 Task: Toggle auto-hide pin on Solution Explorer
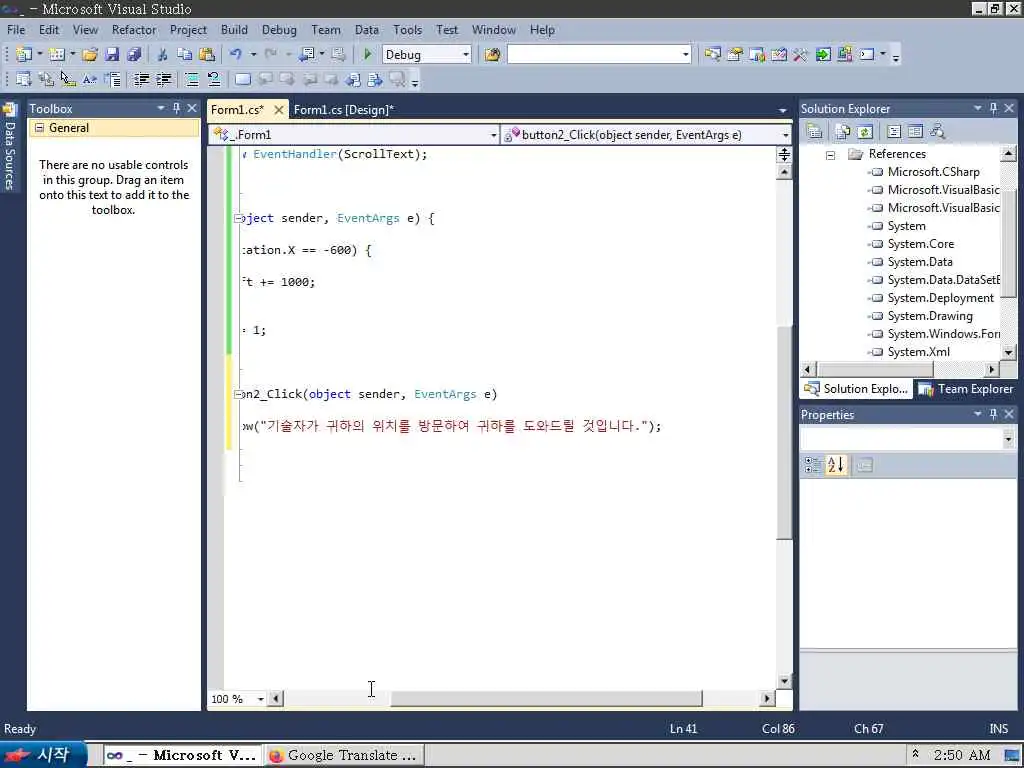click(993, 108)
